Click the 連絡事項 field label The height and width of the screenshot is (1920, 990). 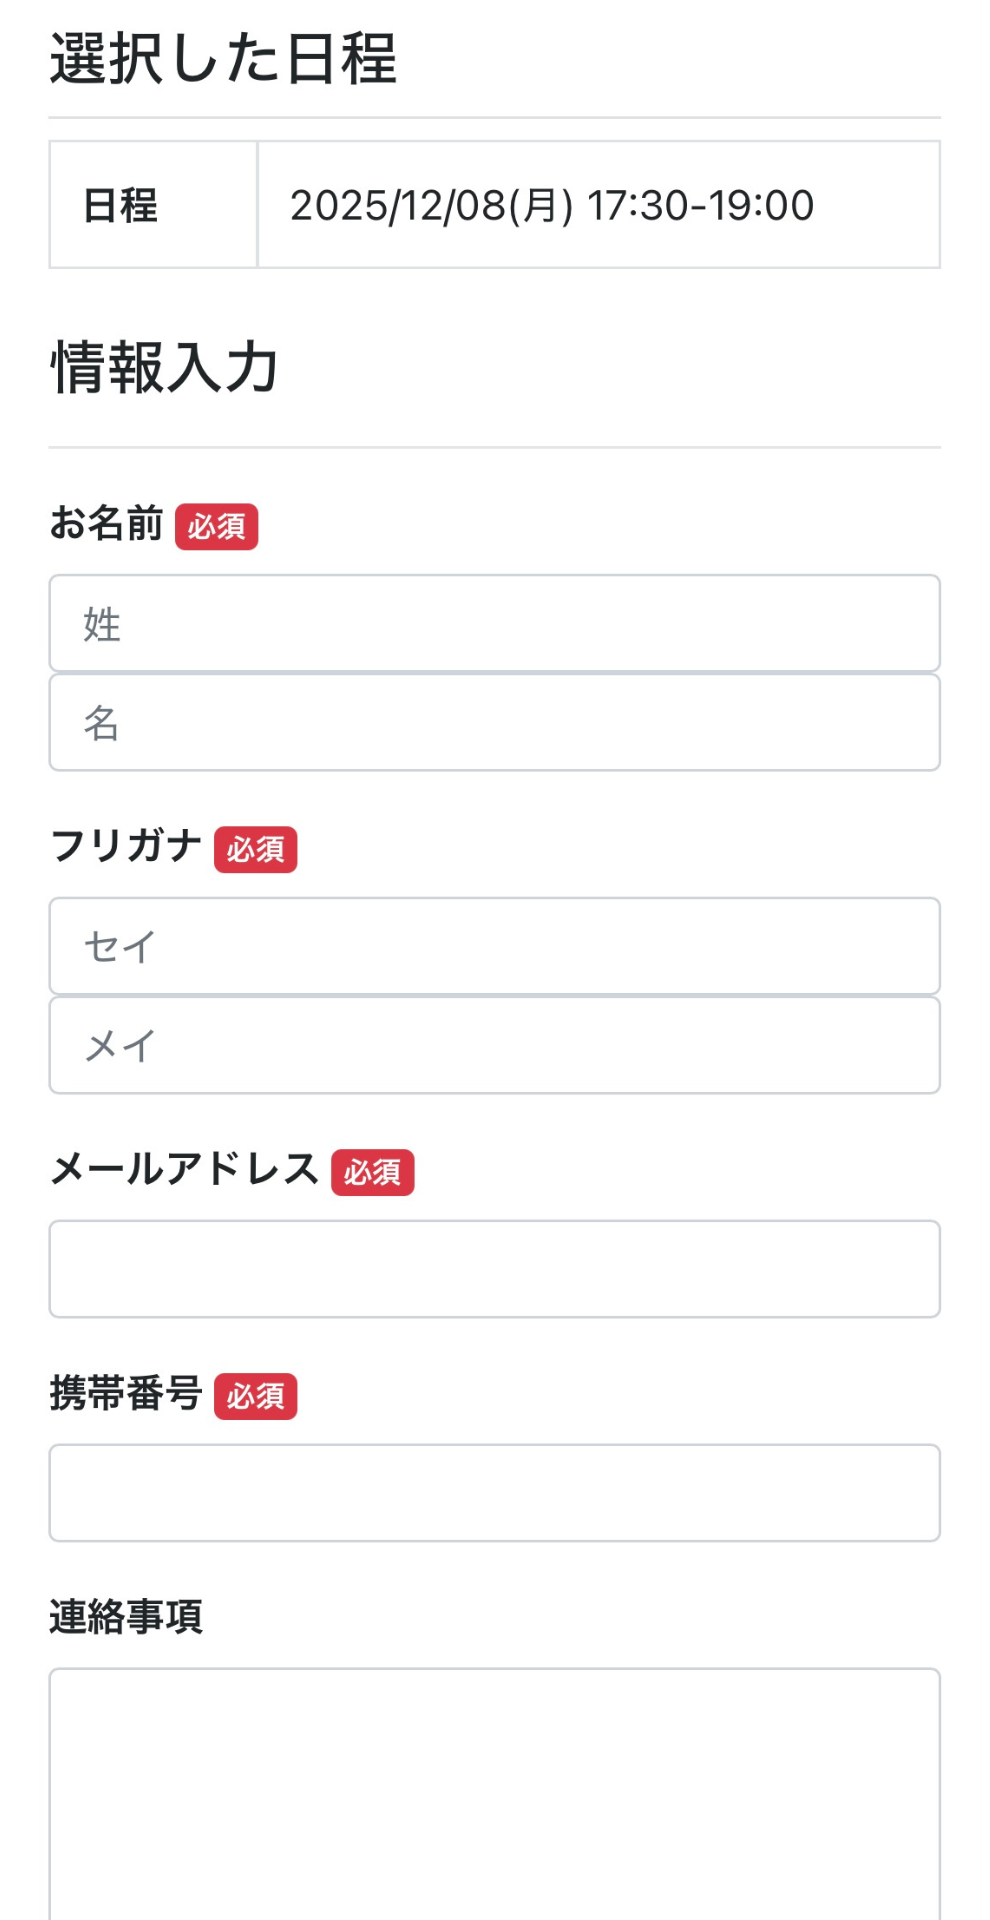[126, 1616]
